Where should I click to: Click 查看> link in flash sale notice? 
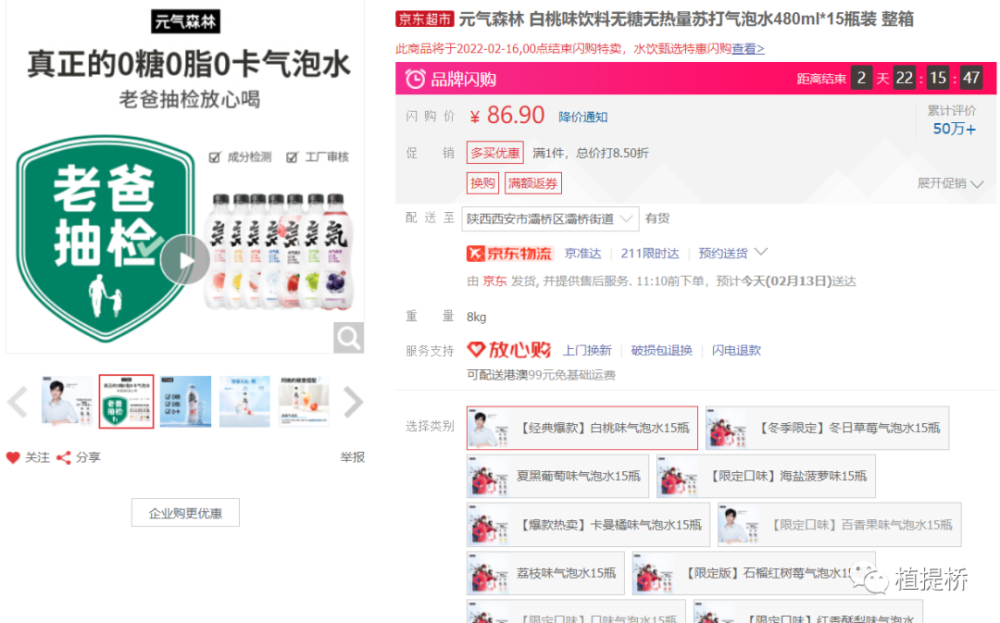(748, 48)
